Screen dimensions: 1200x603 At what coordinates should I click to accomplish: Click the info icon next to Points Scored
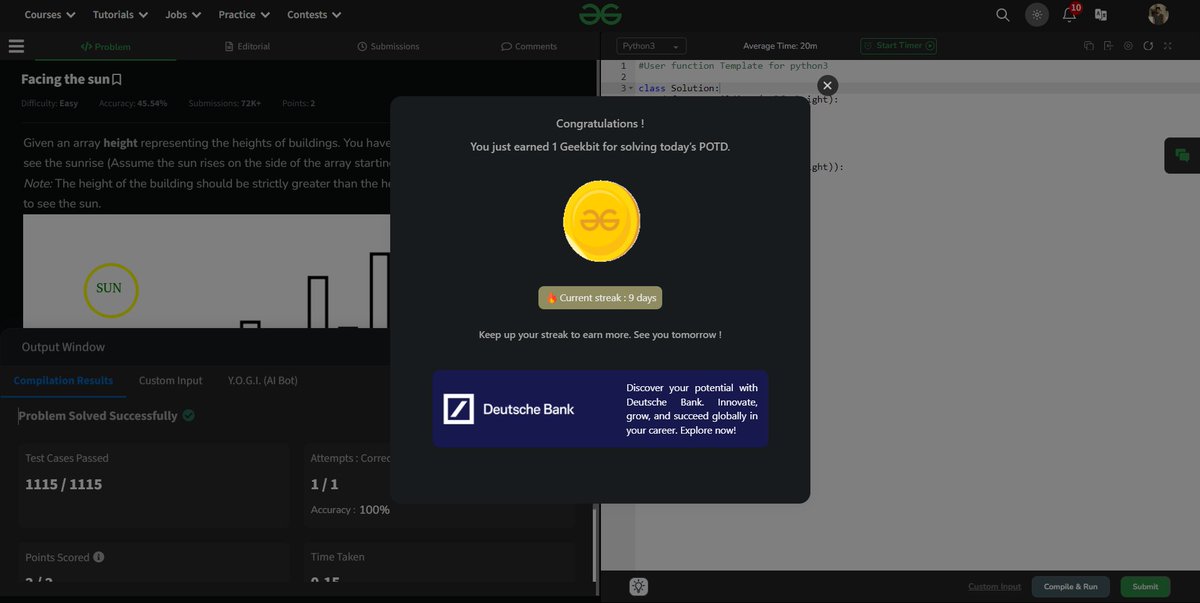click(x=99, y=557)
